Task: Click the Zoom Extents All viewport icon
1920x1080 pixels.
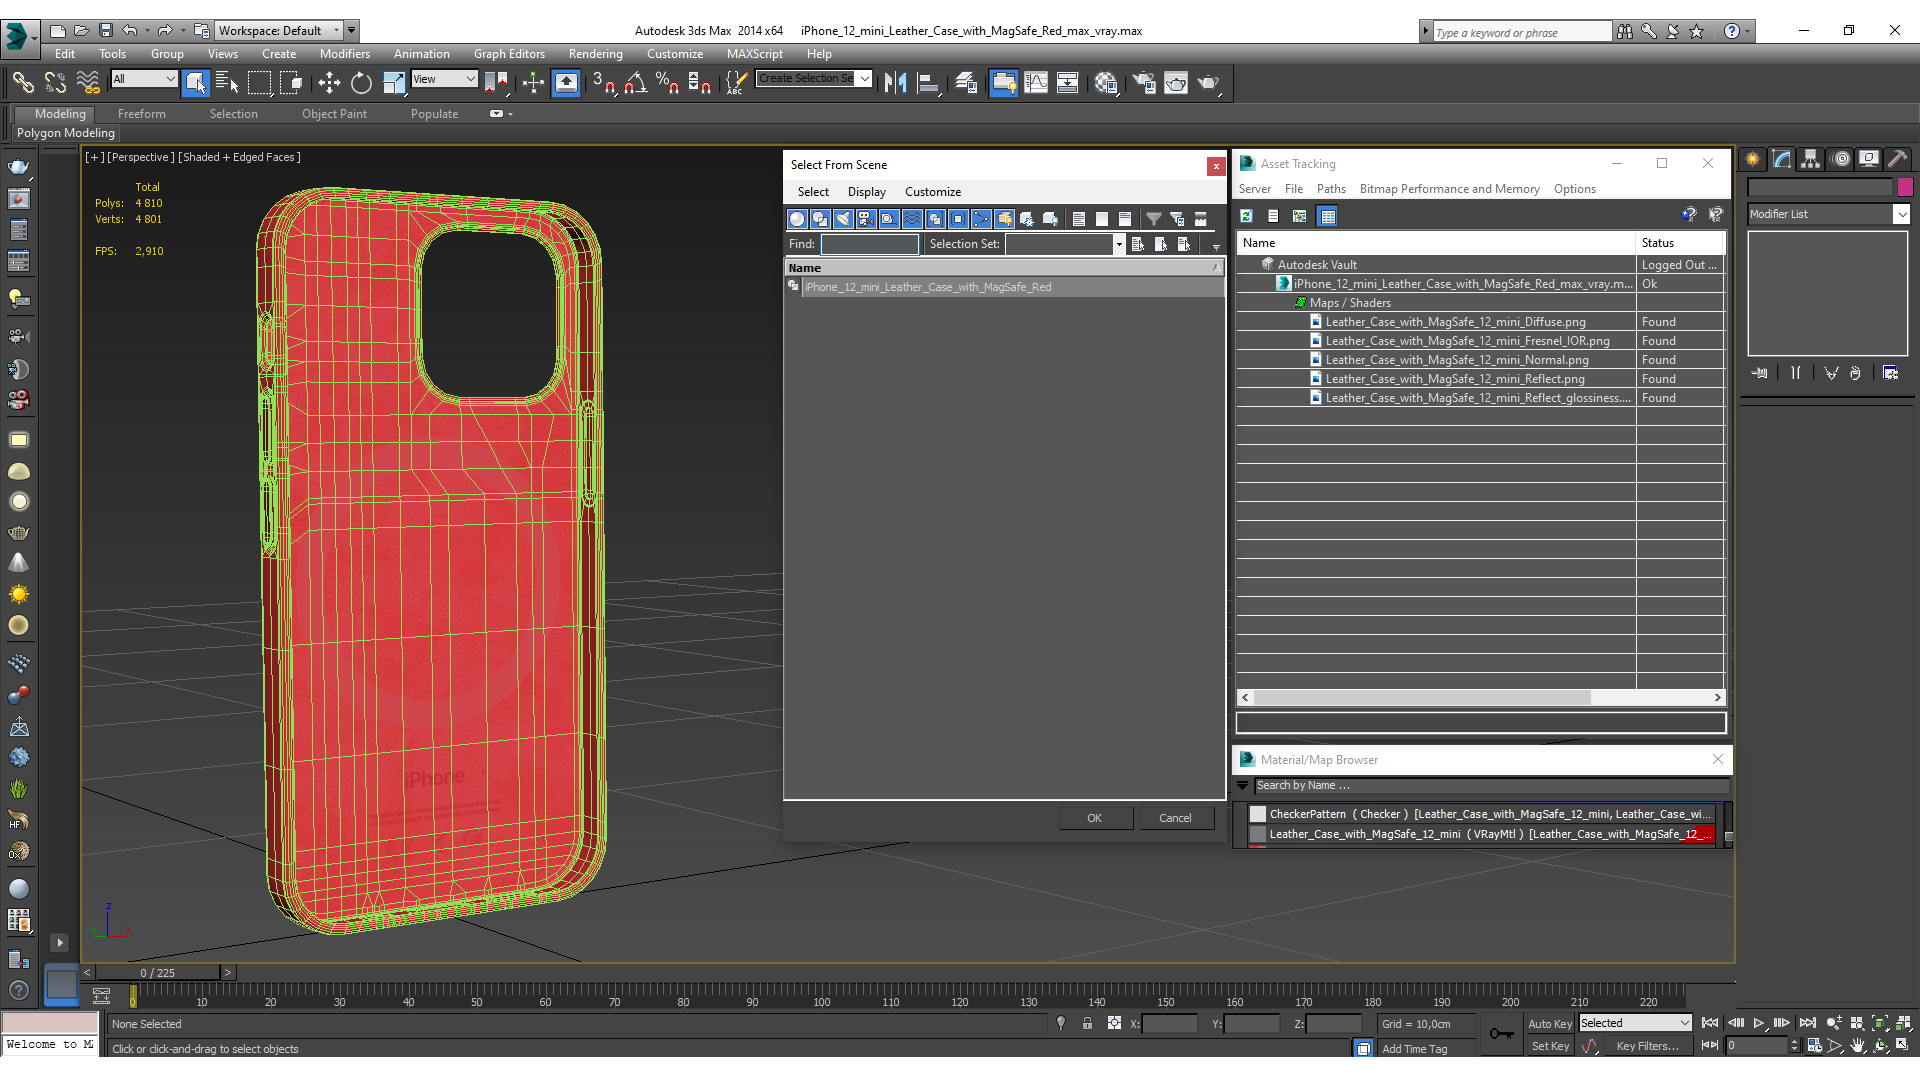Action: 1904,1023
